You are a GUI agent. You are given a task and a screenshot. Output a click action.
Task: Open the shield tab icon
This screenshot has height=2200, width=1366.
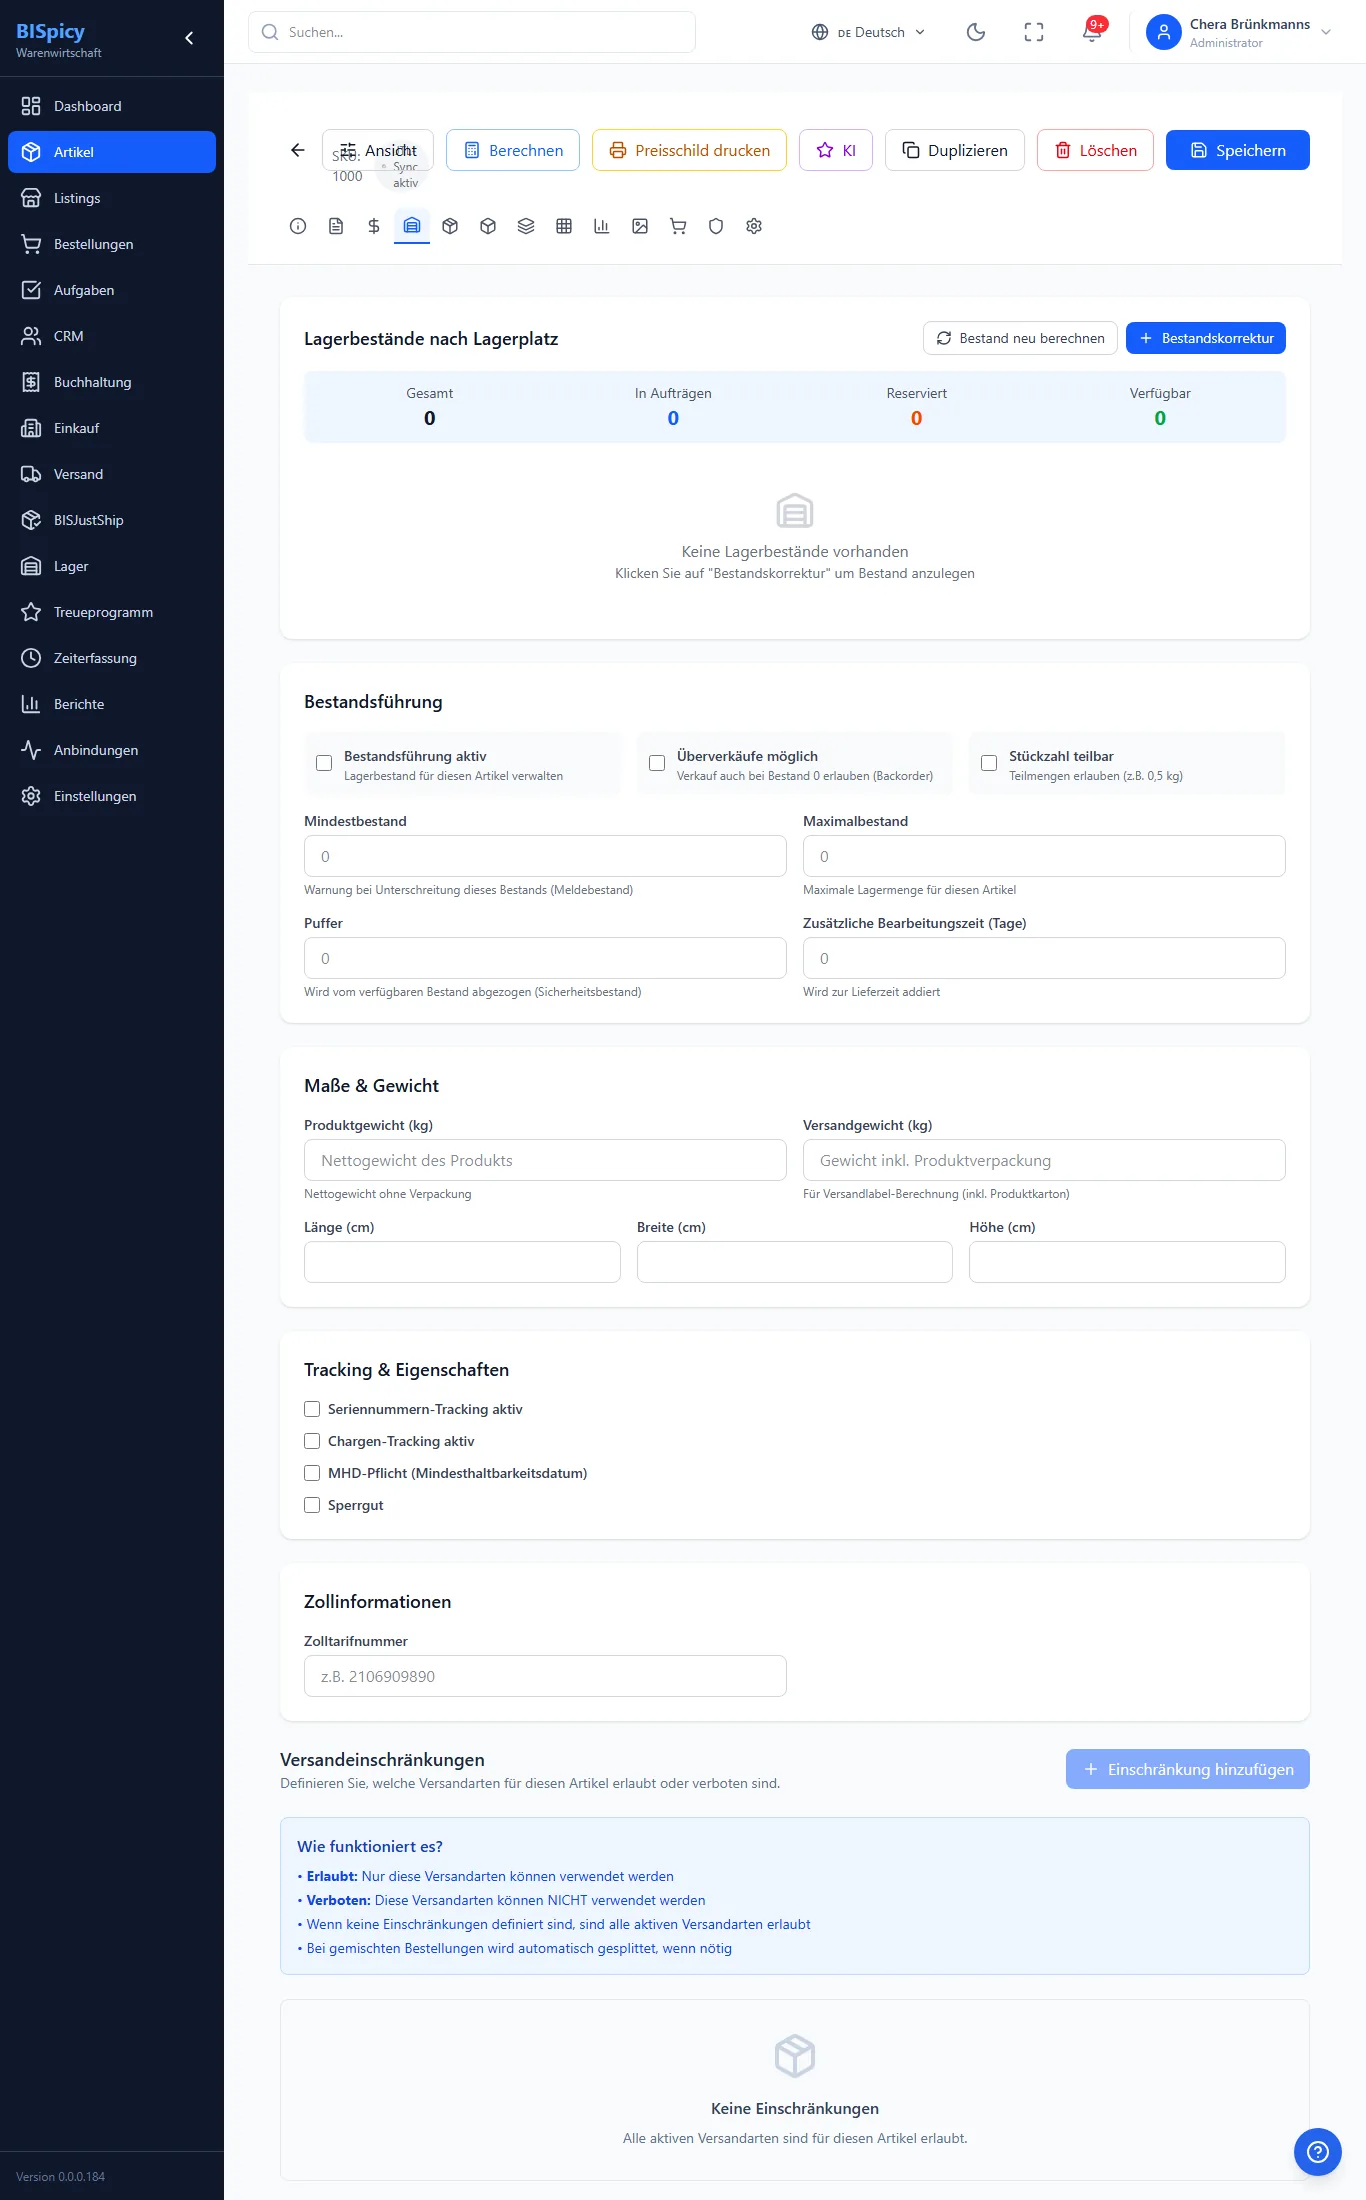coord(716,226)
